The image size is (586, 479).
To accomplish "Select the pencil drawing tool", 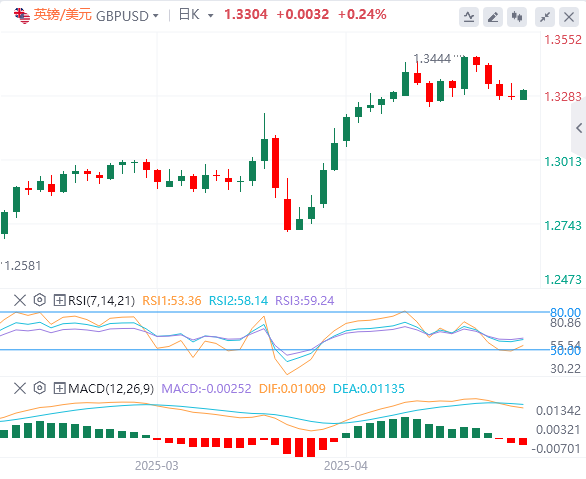I will point(493,17).
